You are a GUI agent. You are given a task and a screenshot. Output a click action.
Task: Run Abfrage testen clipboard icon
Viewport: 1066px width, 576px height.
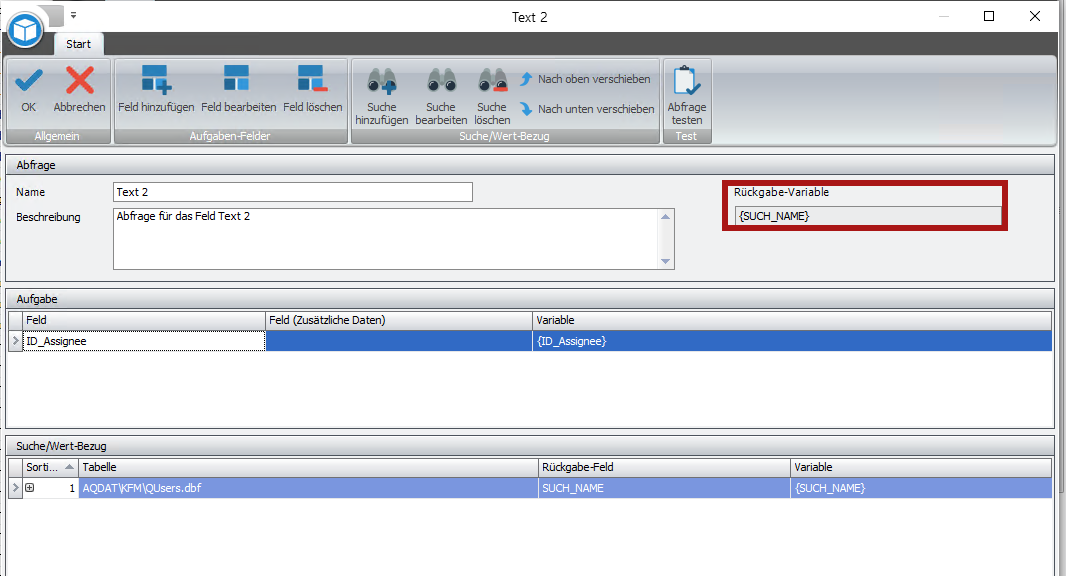[687, 80]
